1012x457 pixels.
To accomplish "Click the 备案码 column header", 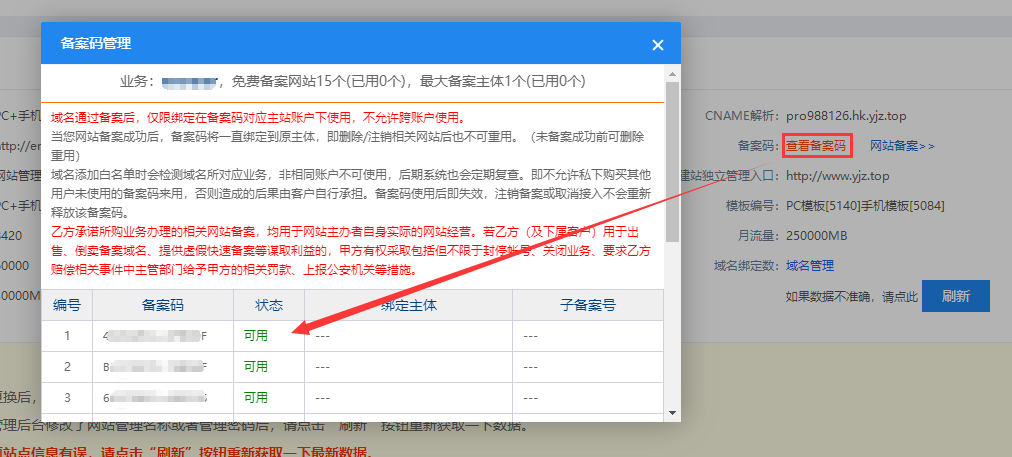I will tap(163, 305).
